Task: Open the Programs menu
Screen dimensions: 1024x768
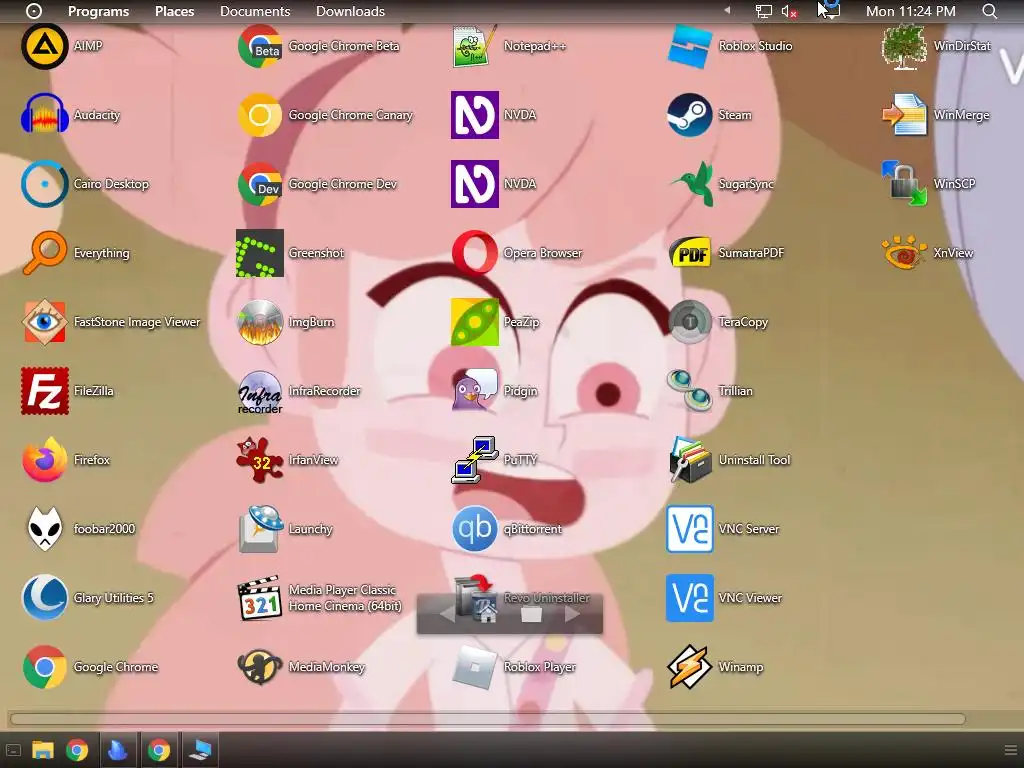Action: (x=99, y=11)
